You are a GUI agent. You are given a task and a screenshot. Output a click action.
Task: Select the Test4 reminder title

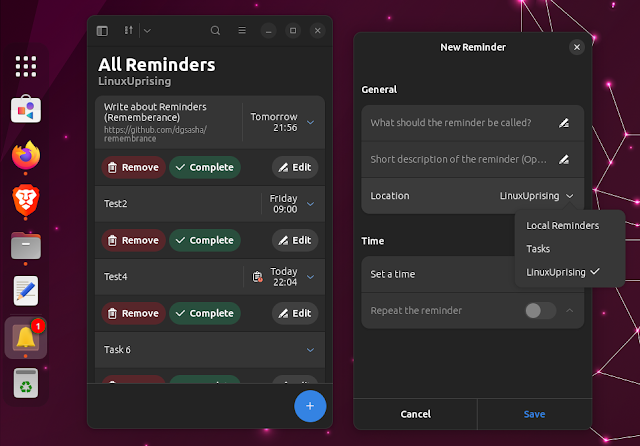(x=116, y=277)
